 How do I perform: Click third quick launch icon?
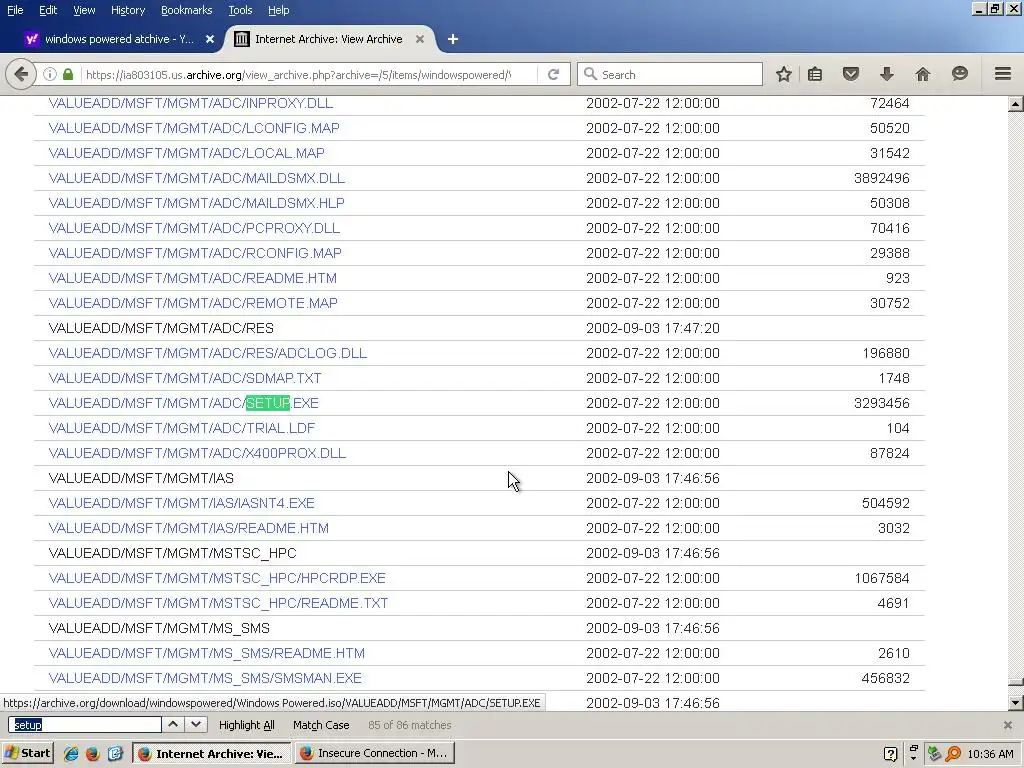click(x=115, y=754)
